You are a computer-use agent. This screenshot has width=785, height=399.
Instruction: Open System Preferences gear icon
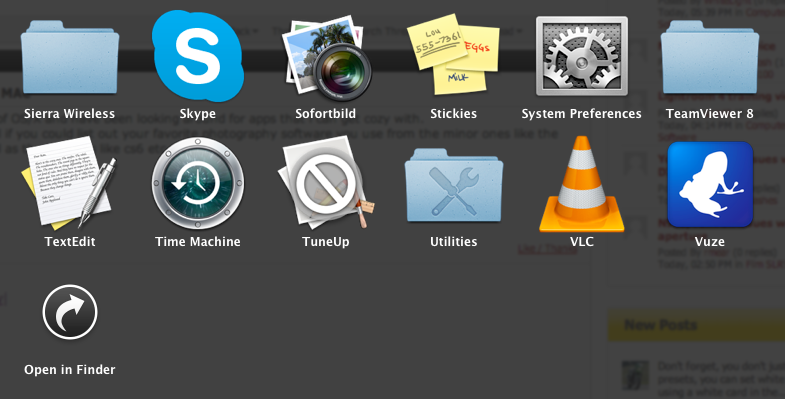click(581, 56)
